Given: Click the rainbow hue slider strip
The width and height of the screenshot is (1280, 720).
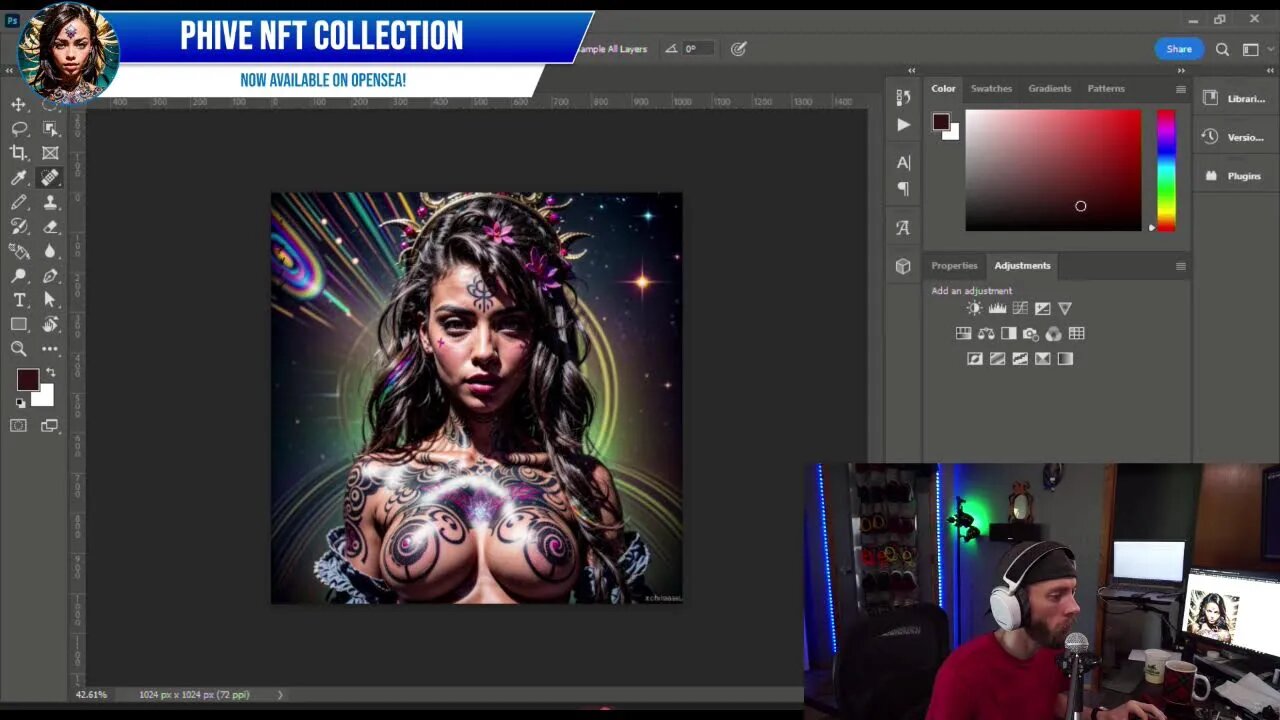Looking at the screenshot, I should [x=1166, y=170].
